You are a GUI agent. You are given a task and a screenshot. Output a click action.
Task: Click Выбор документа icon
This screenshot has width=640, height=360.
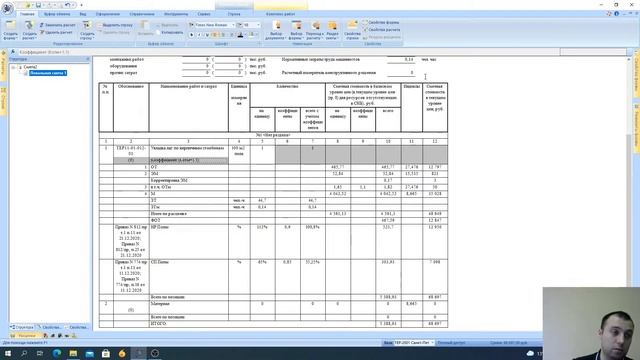(x=276, y=30)
